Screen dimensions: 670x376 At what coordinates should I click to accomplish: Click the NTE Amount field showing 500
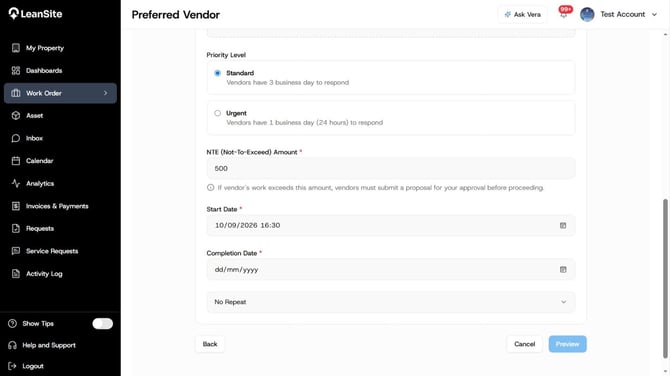tap(391, 168)
